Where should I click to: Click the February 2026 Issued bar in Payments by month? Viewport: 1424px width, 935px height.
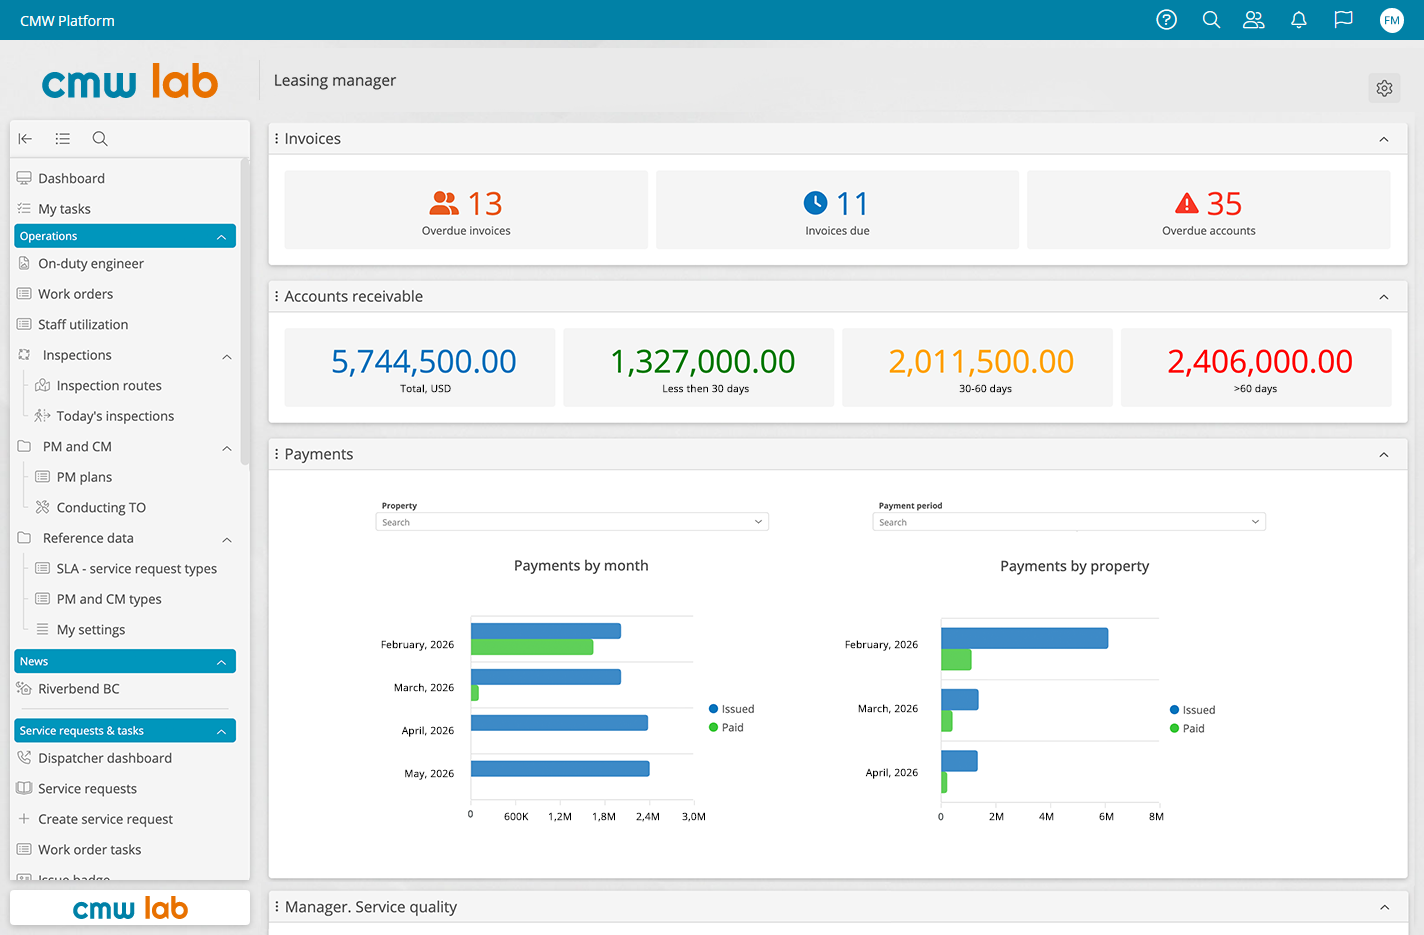(546, 631)
